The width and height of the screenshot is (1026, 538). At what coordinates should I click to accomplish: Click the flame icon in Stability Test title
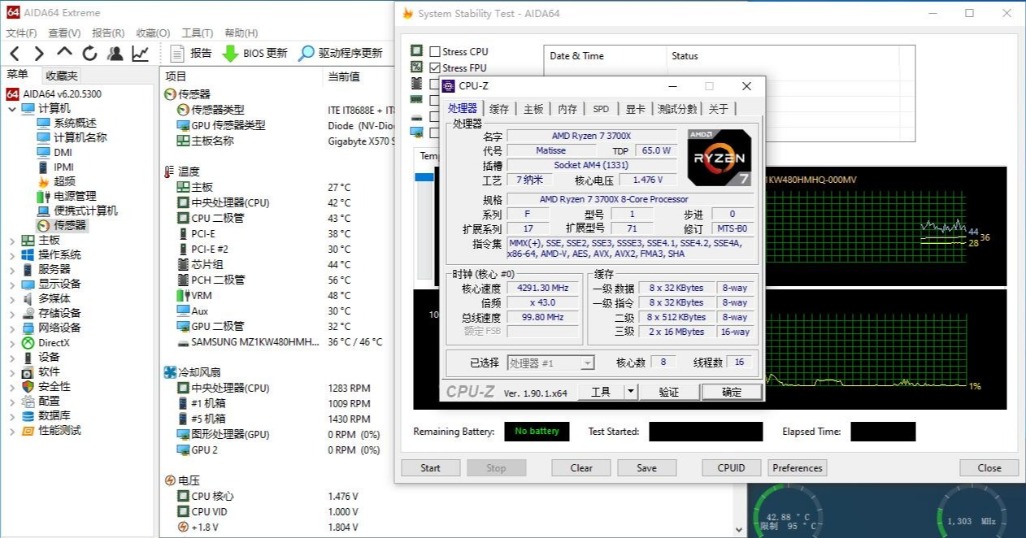pos(408,13)
